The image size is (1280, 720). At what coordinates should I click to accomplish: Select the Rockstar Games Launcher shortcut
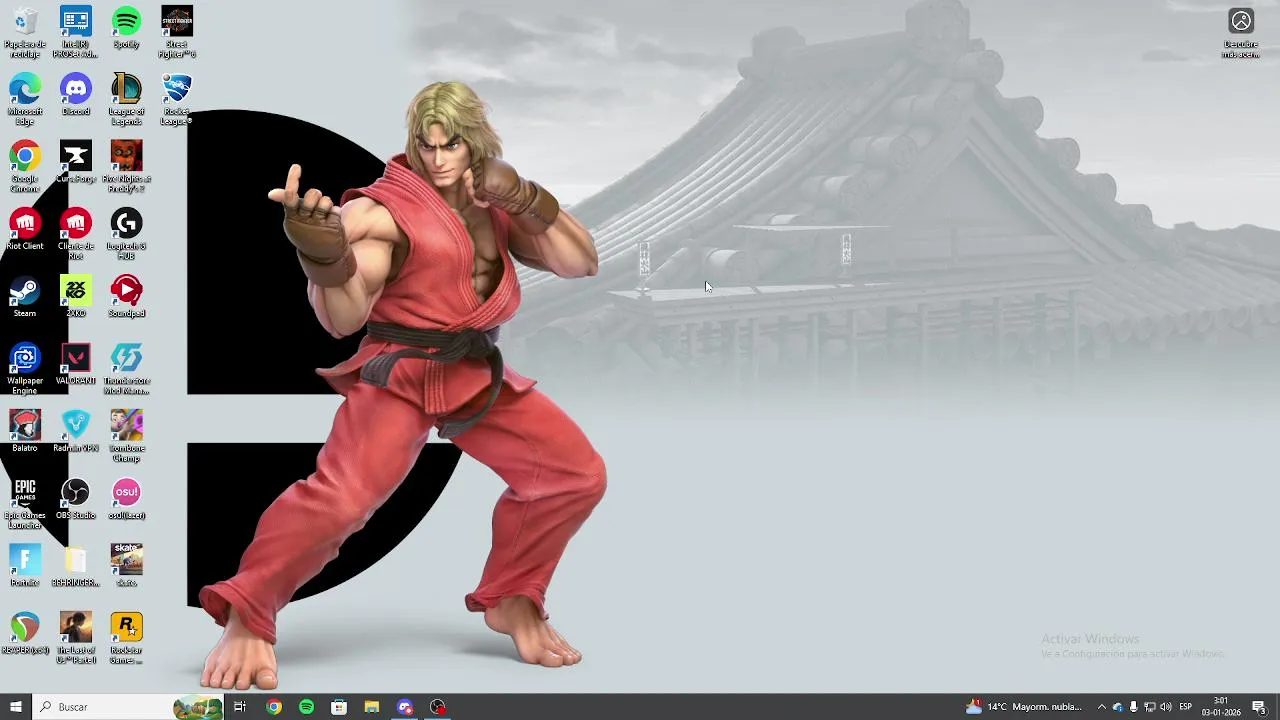[x=126, y=636]
